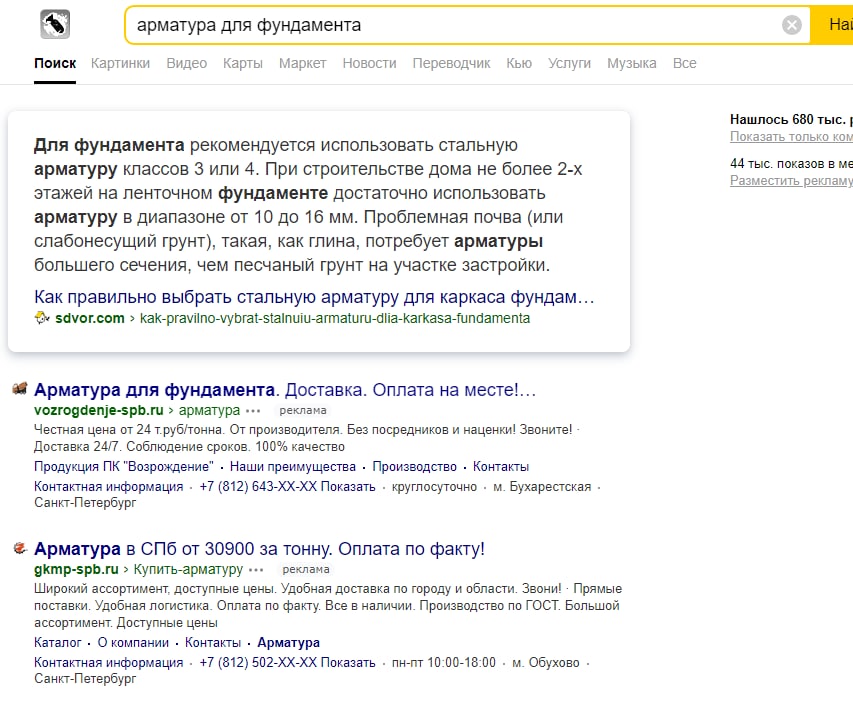Click the hours text пн-пт 10:00-18:00
853x715 pixels.
tap(444, 663)
